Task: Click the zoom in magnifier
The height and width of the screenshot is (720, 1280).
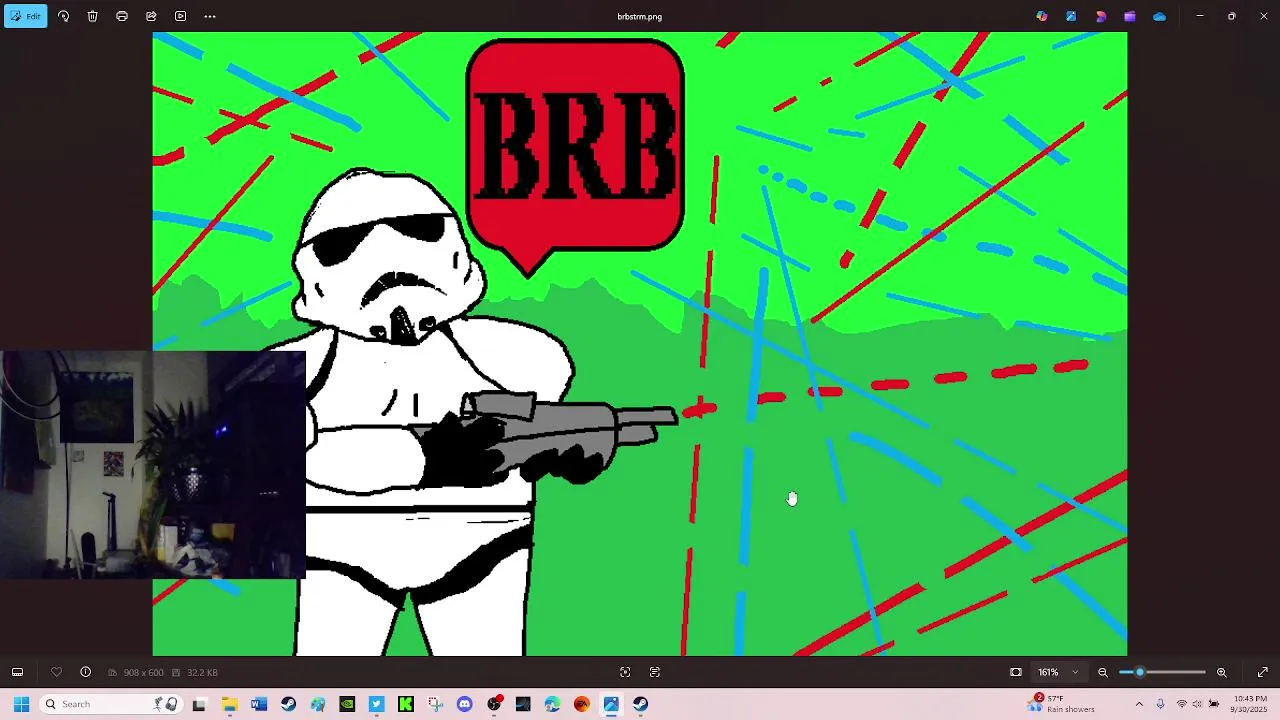Action: coord(1221,672)
